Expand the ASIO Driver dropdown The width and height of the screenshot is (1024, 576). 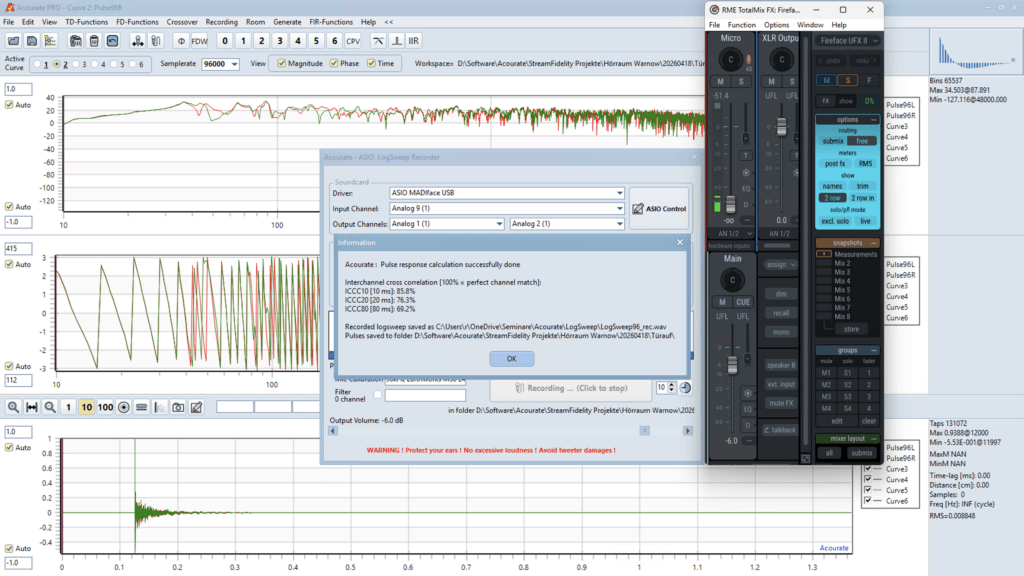620,193
